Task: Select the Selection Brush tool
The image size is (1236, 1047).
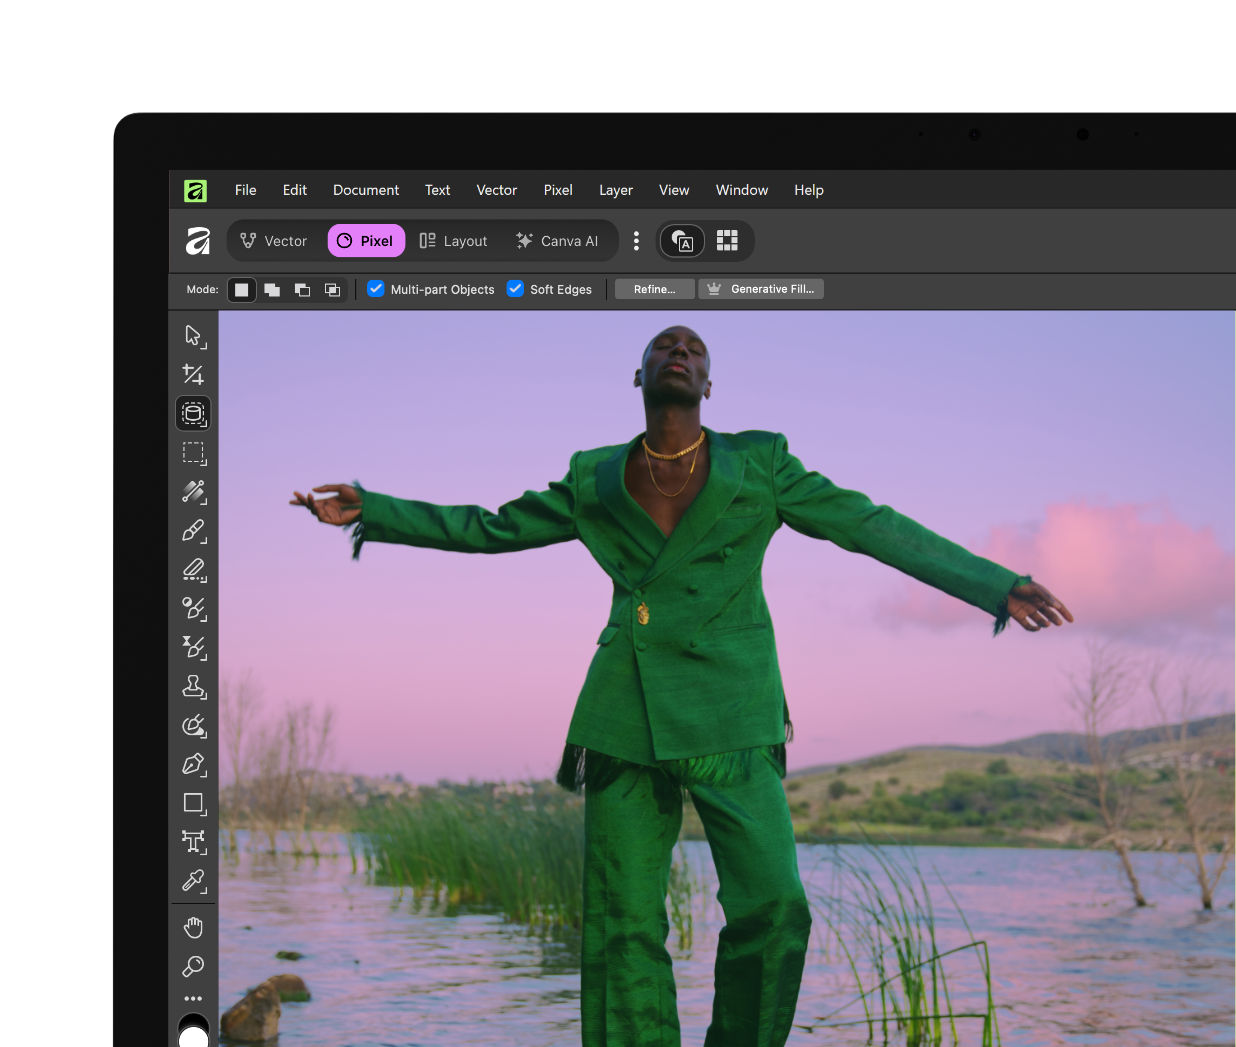Action: pyautogui.click(x=193, y=491)
